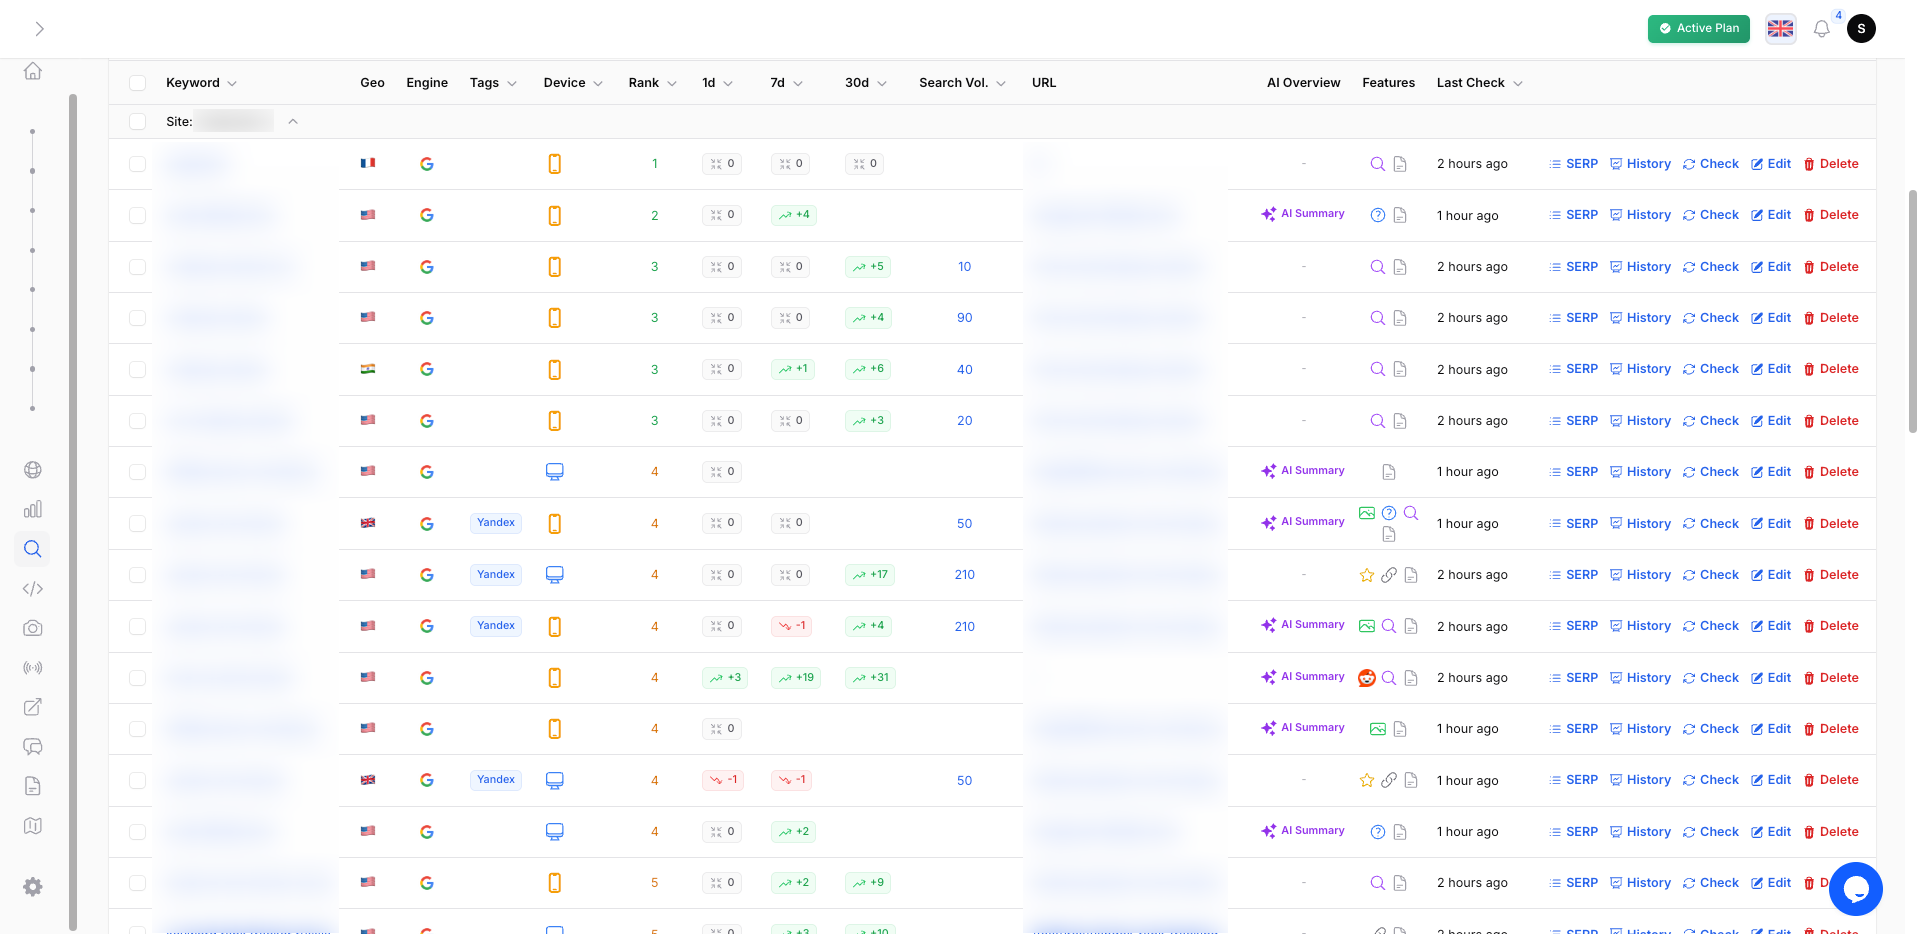Collapse the Site group using its chevron
1920x934 pixels.
point(293,121)
